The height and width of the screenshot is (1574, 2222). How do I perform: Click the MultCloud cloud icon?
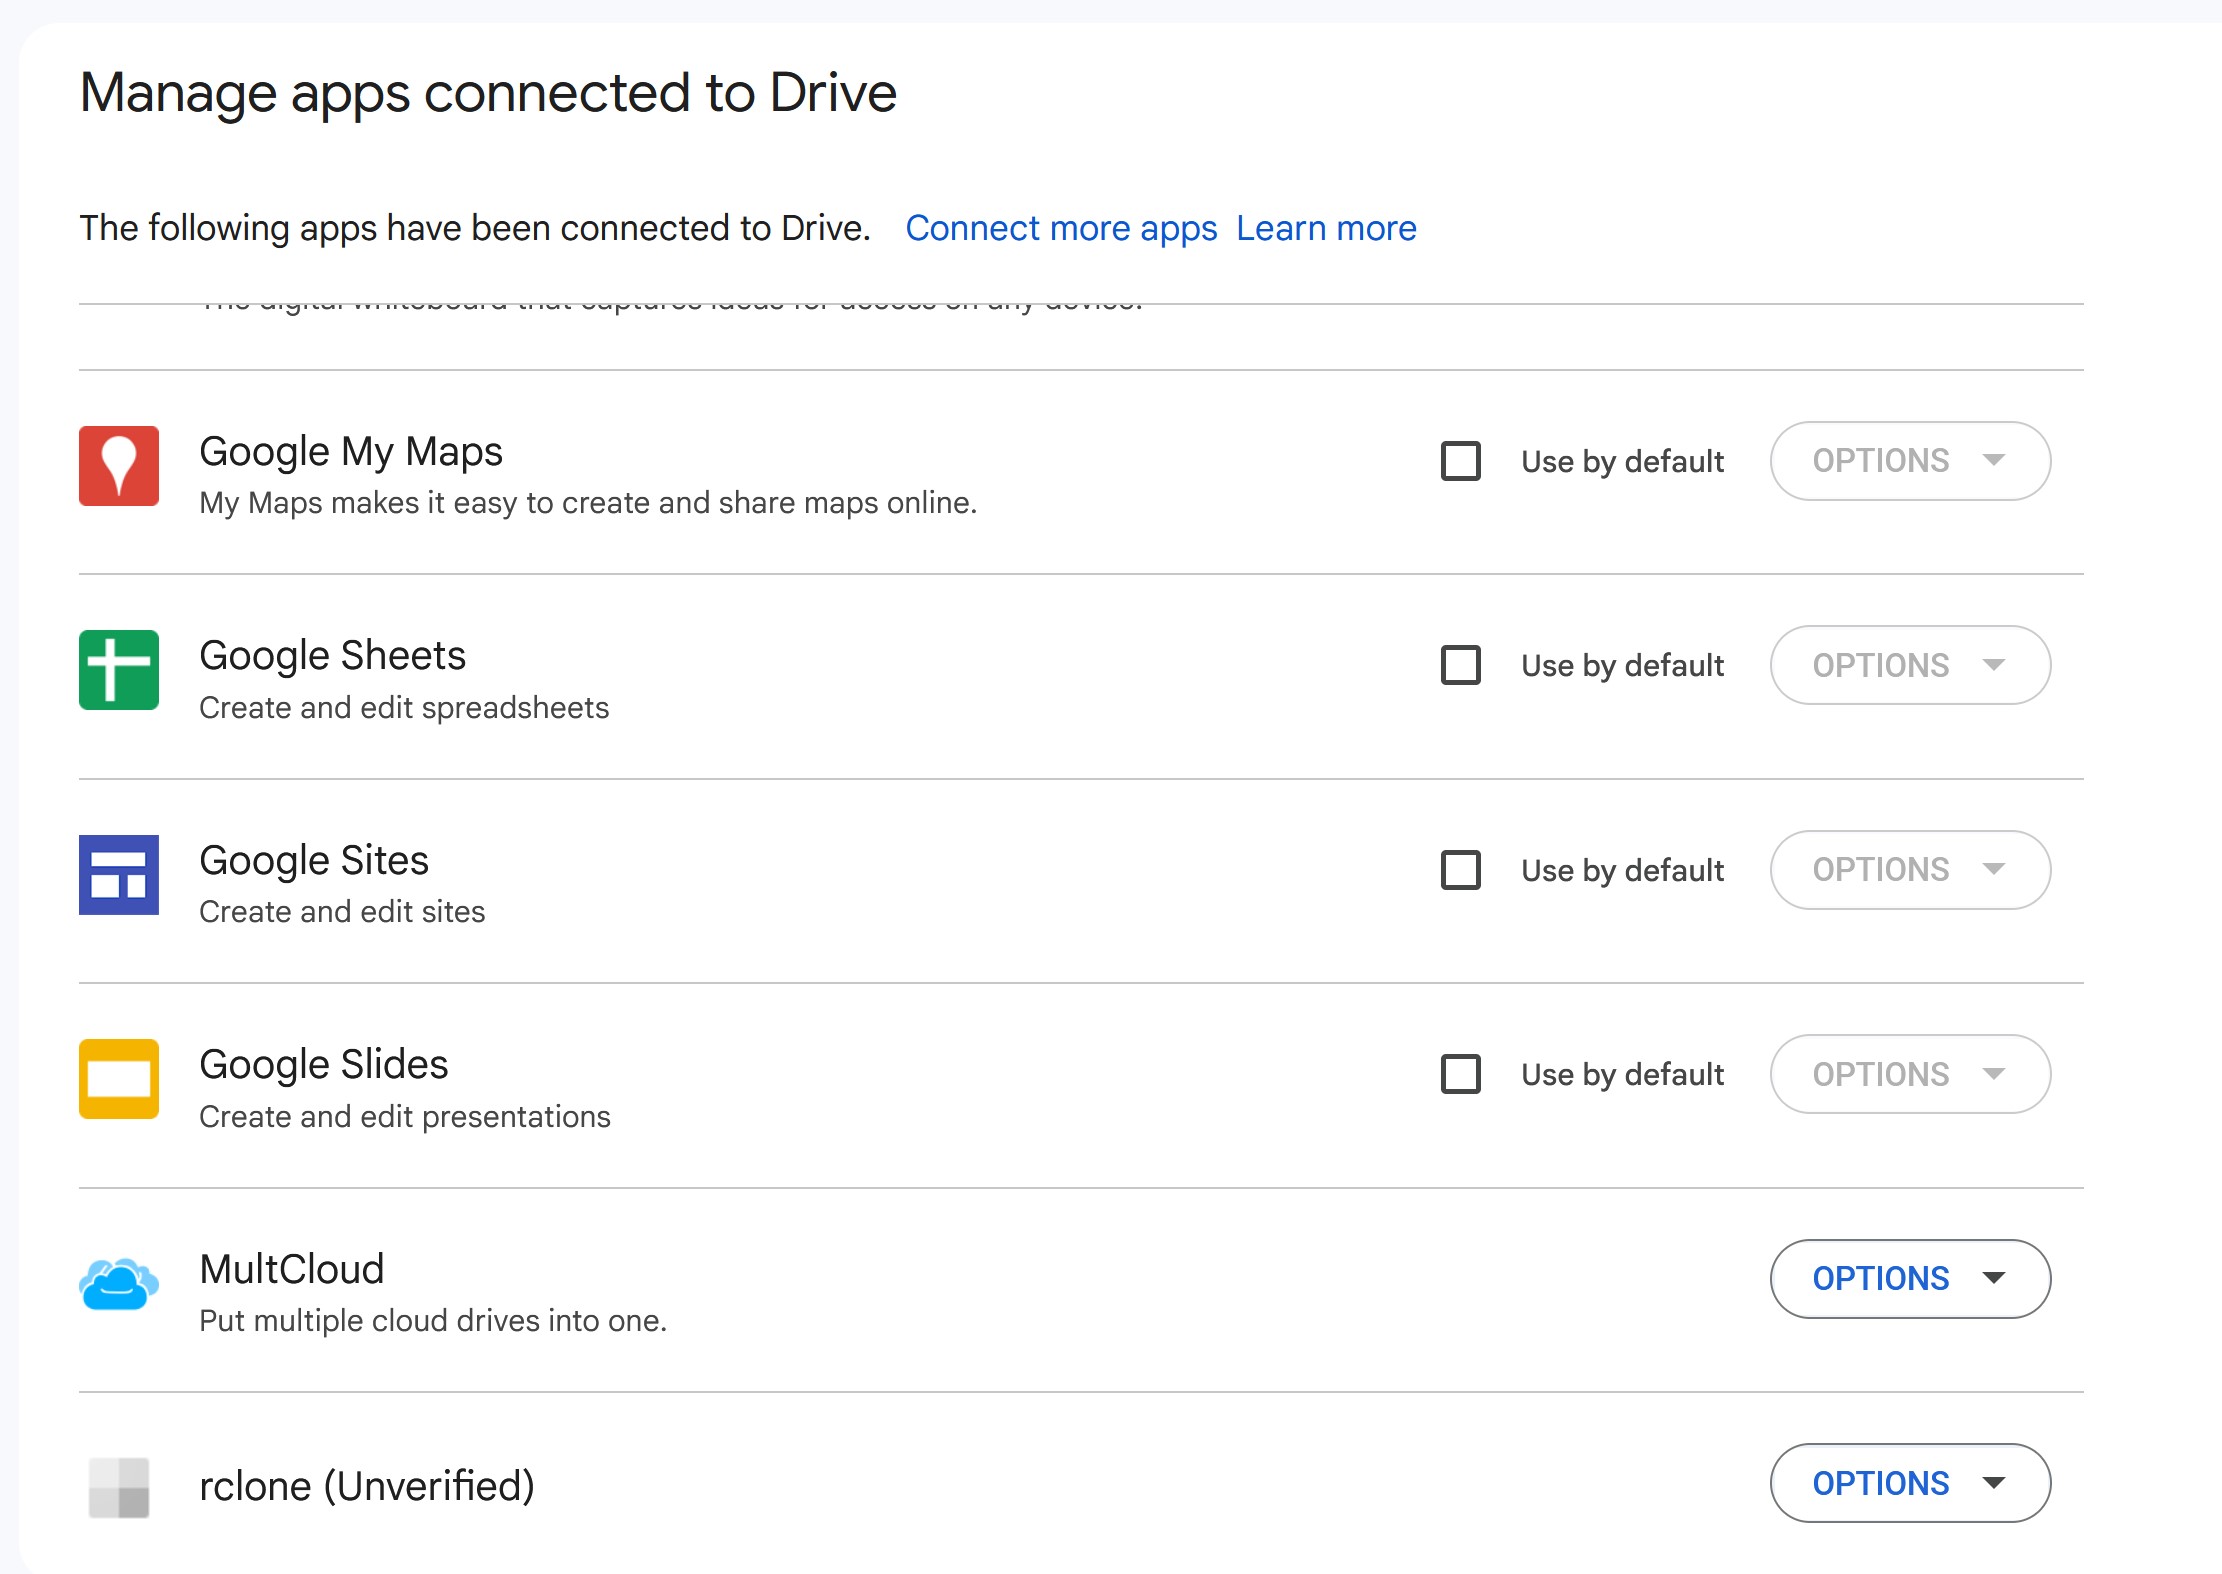119,1284
